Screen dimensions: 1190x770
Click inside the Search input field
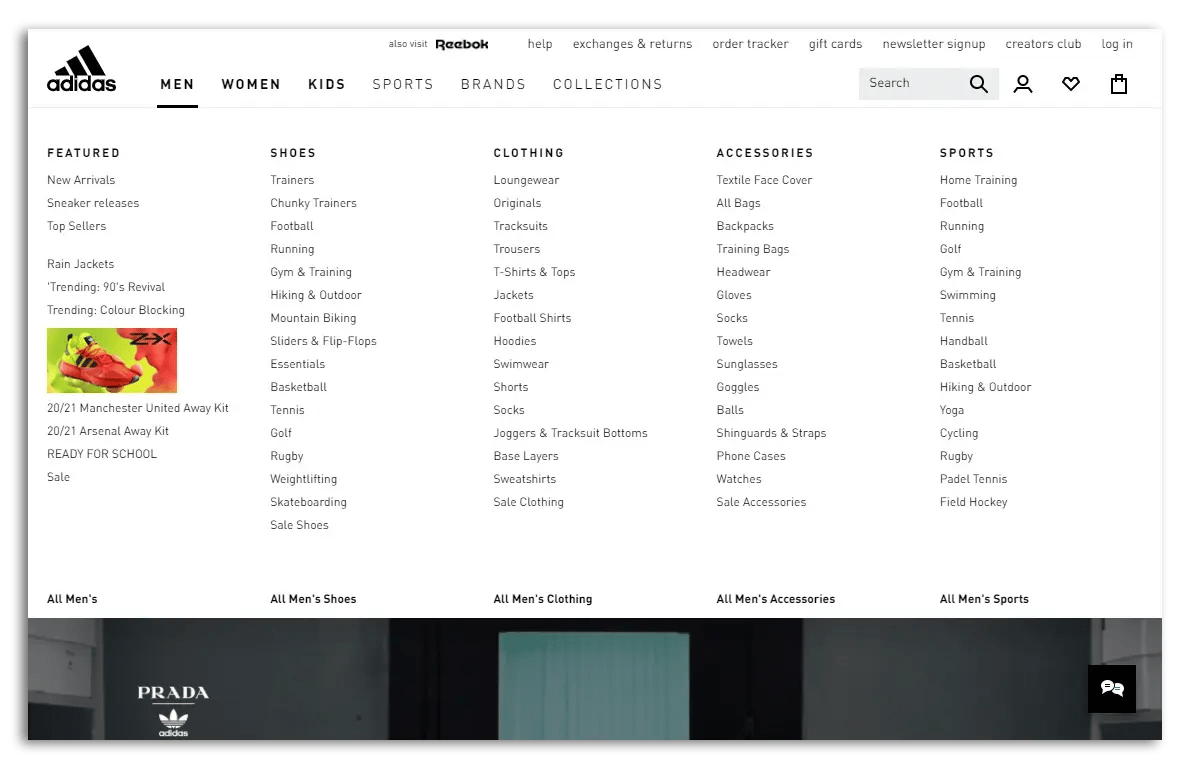910,83
